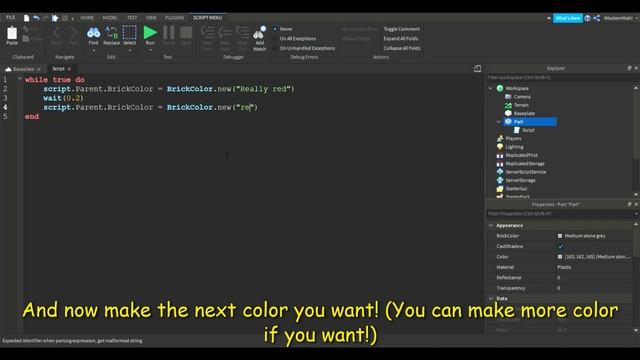
Task: Navigate Forward in script history
Action: (x=73, y=33)
